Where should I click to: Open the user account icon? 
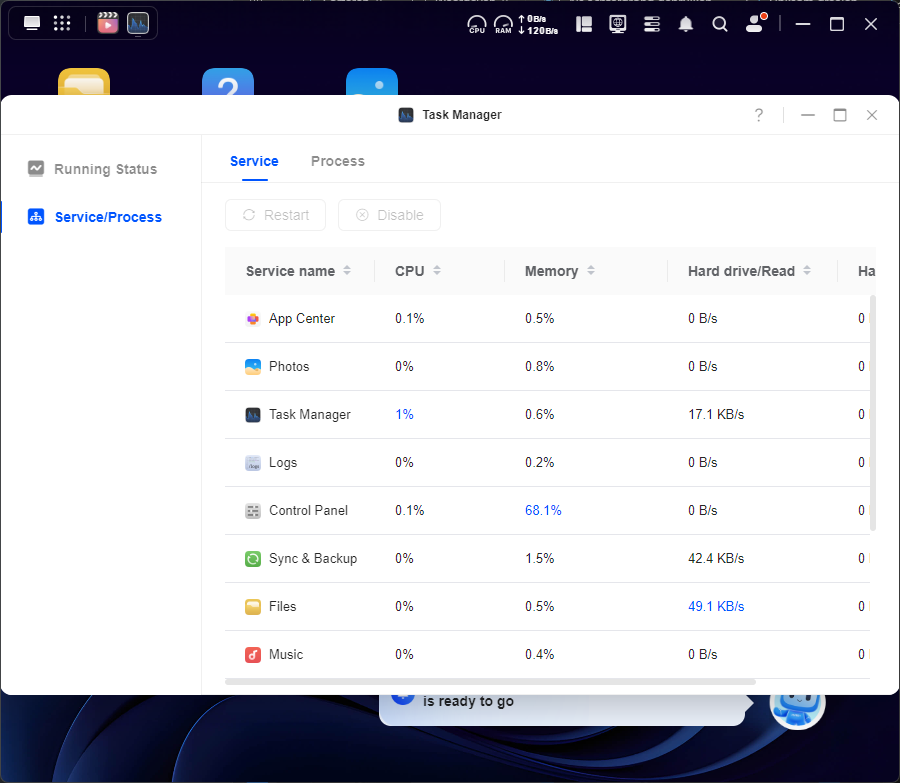tap(755, 24)
